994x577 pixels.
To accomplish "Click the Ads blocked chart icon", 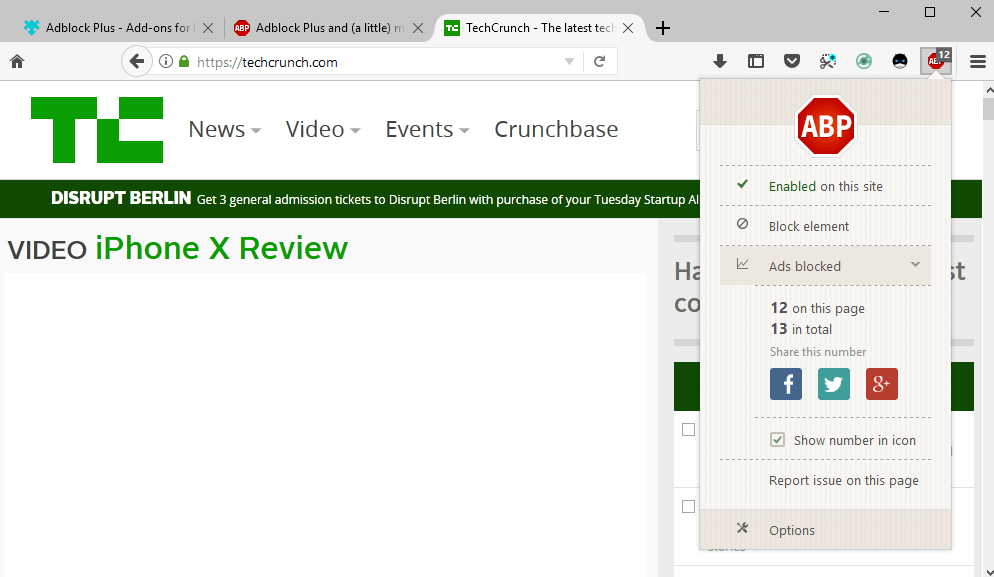I will (742, 264).
